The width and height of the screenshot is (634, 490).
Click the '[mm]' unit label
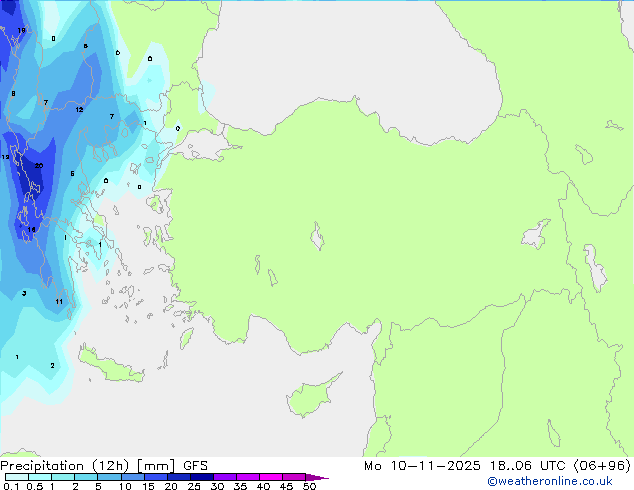tap(156, 466)
